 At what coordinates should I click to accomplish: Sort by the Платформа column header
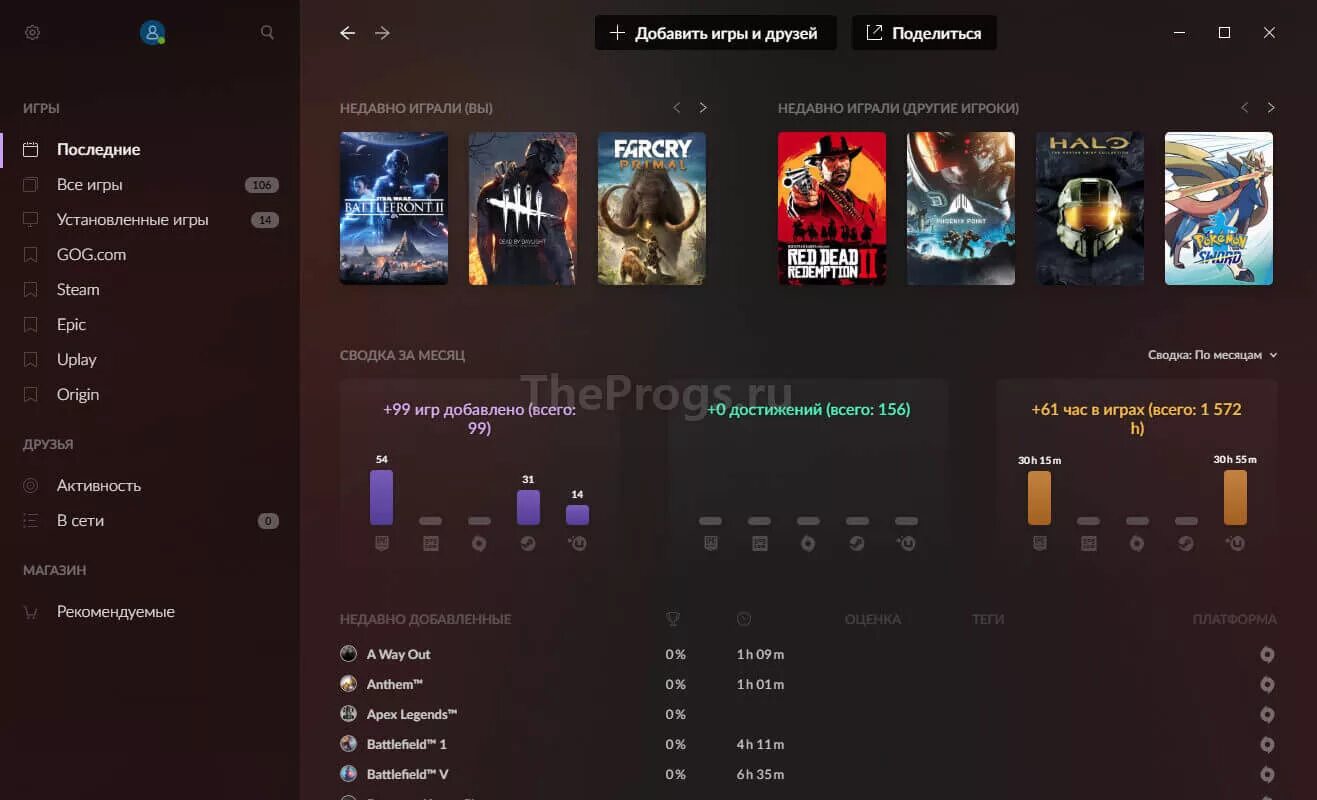1234,619
